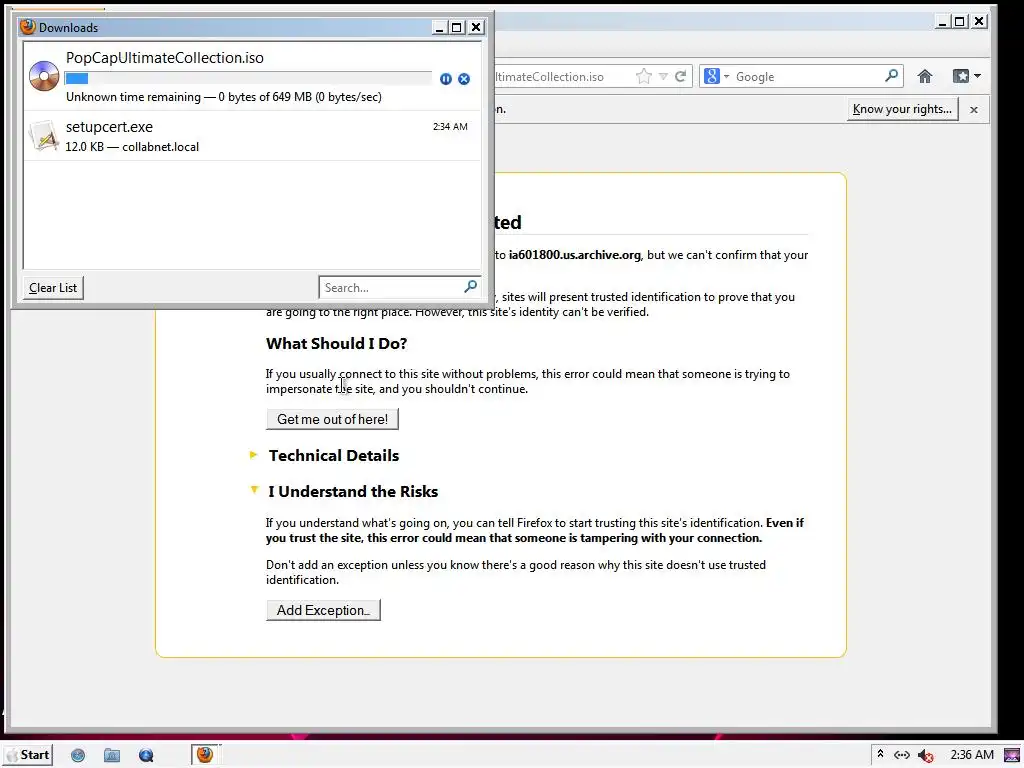Open the Google search engine selector
The height and width of the screenshot is (768, 1024).
pos(716,76)
